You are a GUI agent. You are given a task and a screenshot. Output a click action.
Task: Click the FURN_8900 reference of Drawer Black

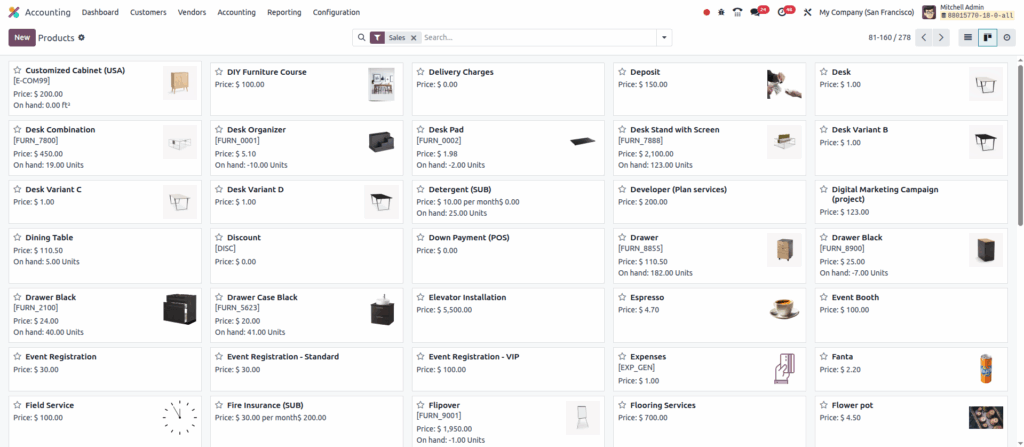point(842,248)
